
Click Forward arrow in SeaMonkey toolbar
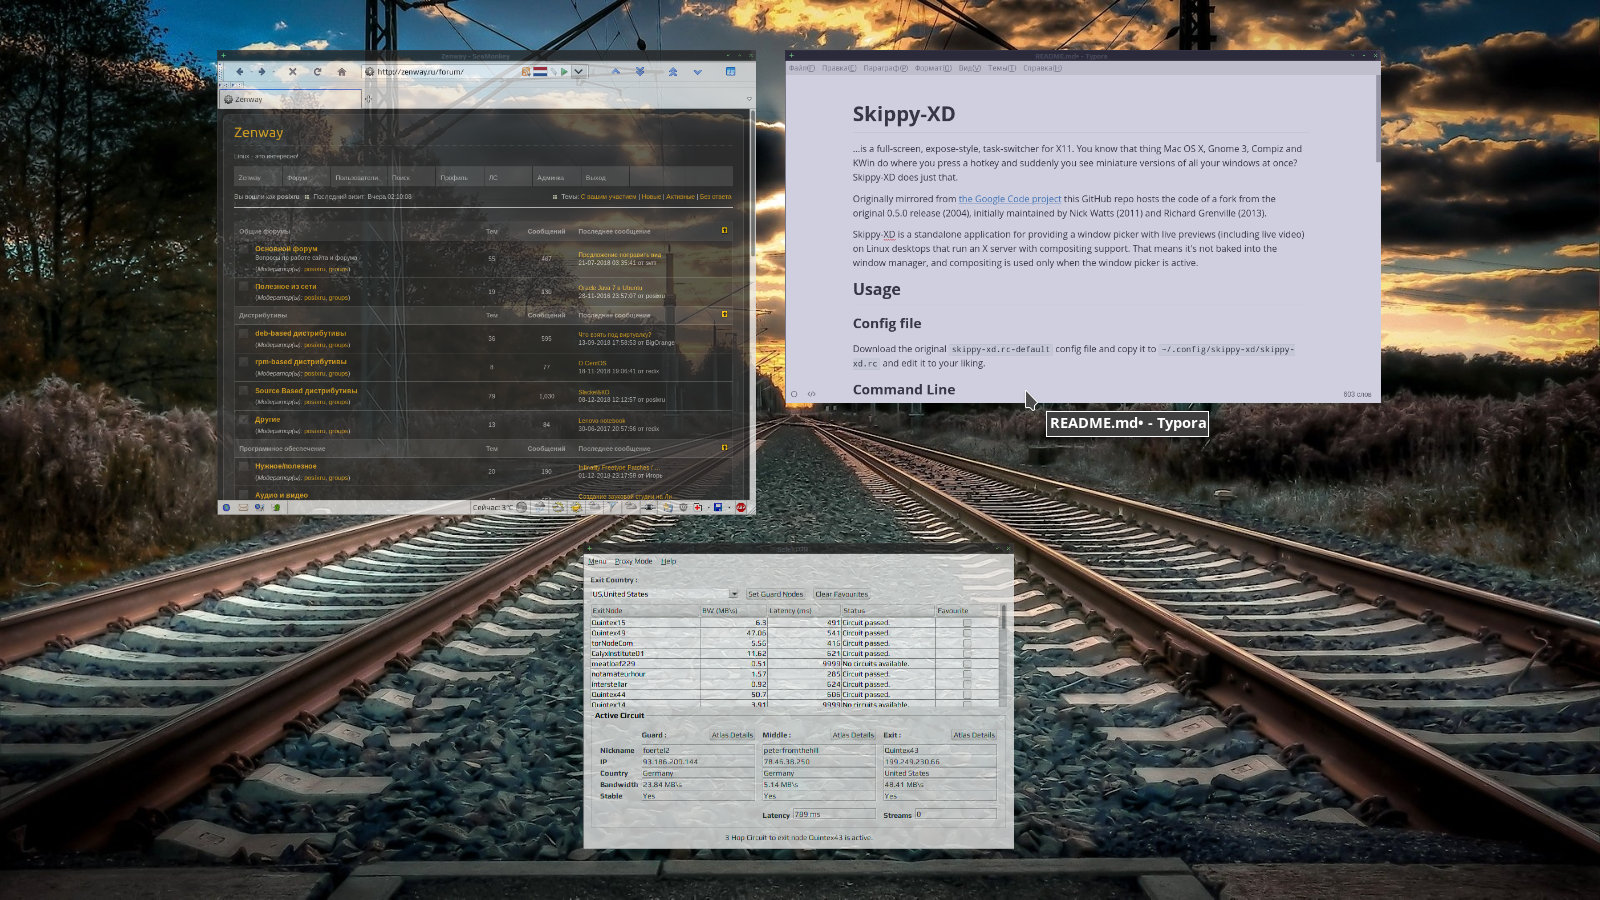262,72
